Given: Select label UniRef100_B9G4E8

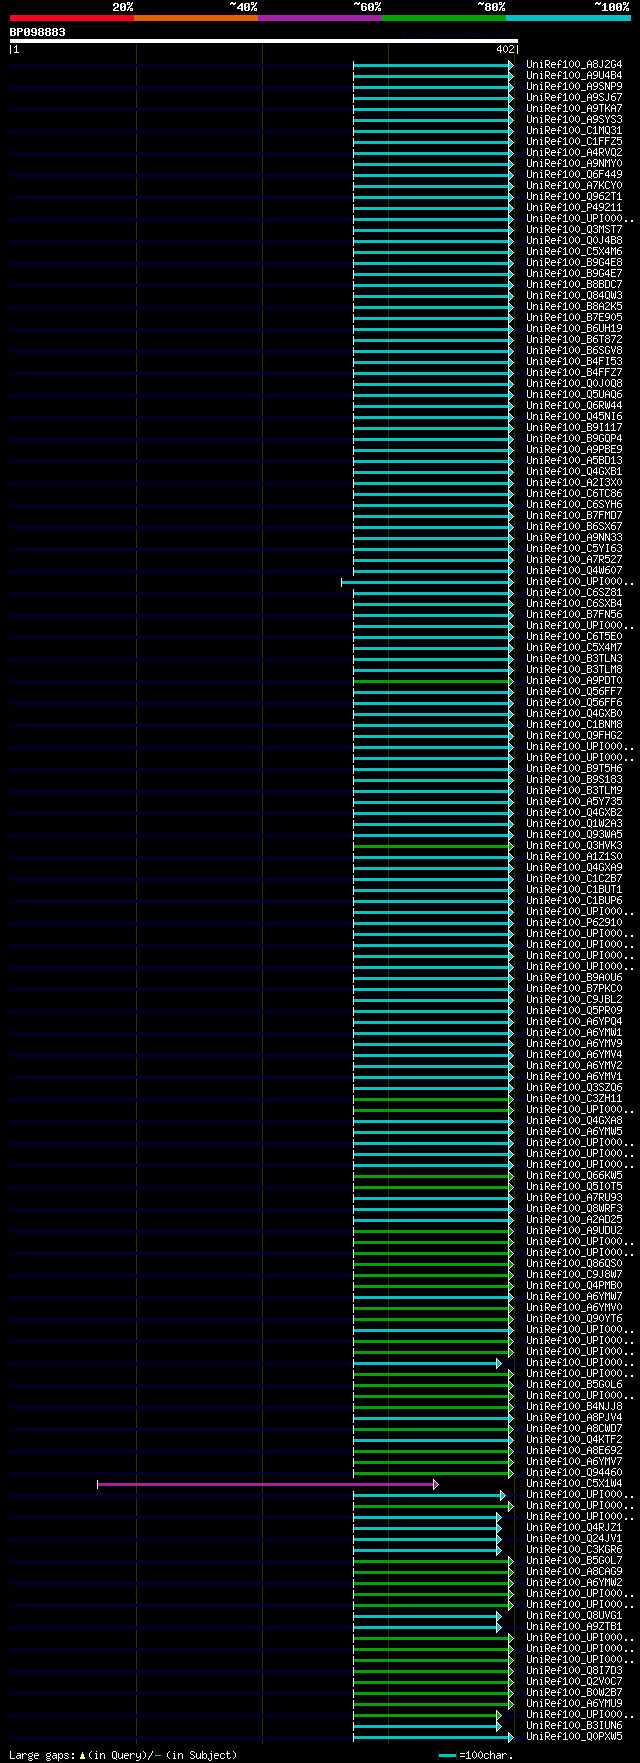Looking at the screenshot, I should pos(574,263).
